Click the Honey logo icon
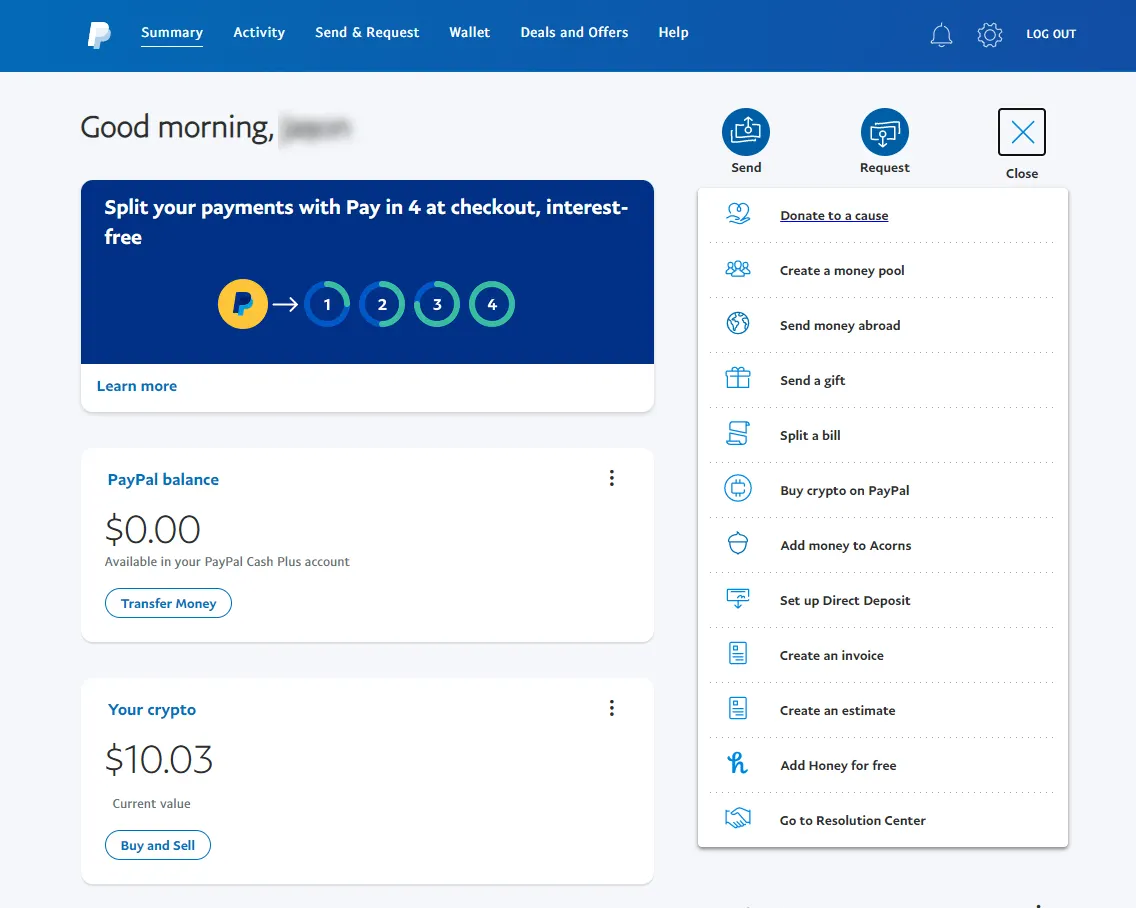 pos(737,763)
